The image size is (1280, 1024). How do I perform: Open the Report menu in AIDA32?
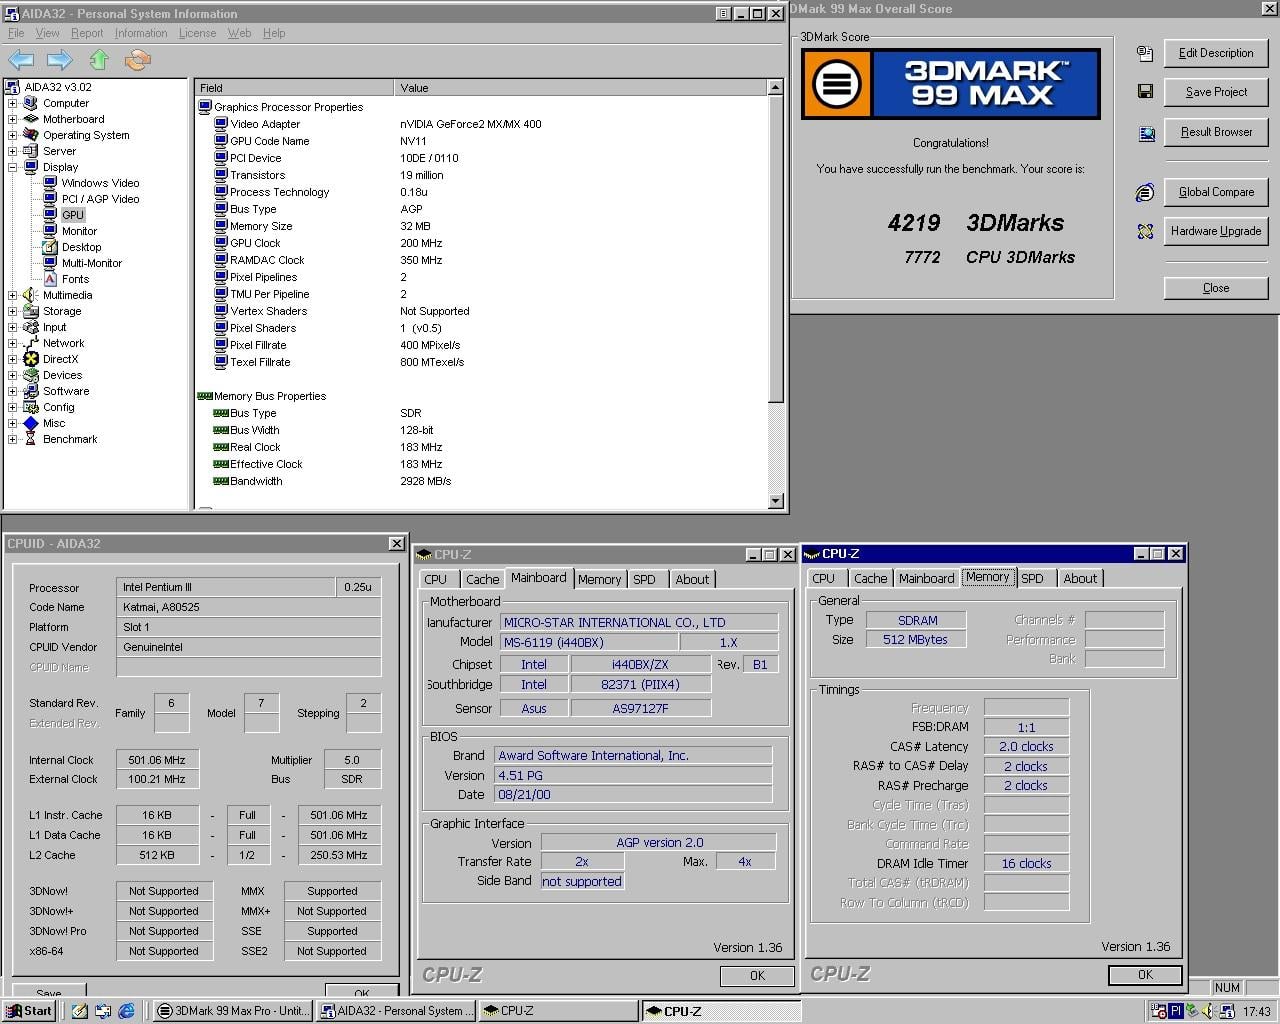(x=87, y=33)
